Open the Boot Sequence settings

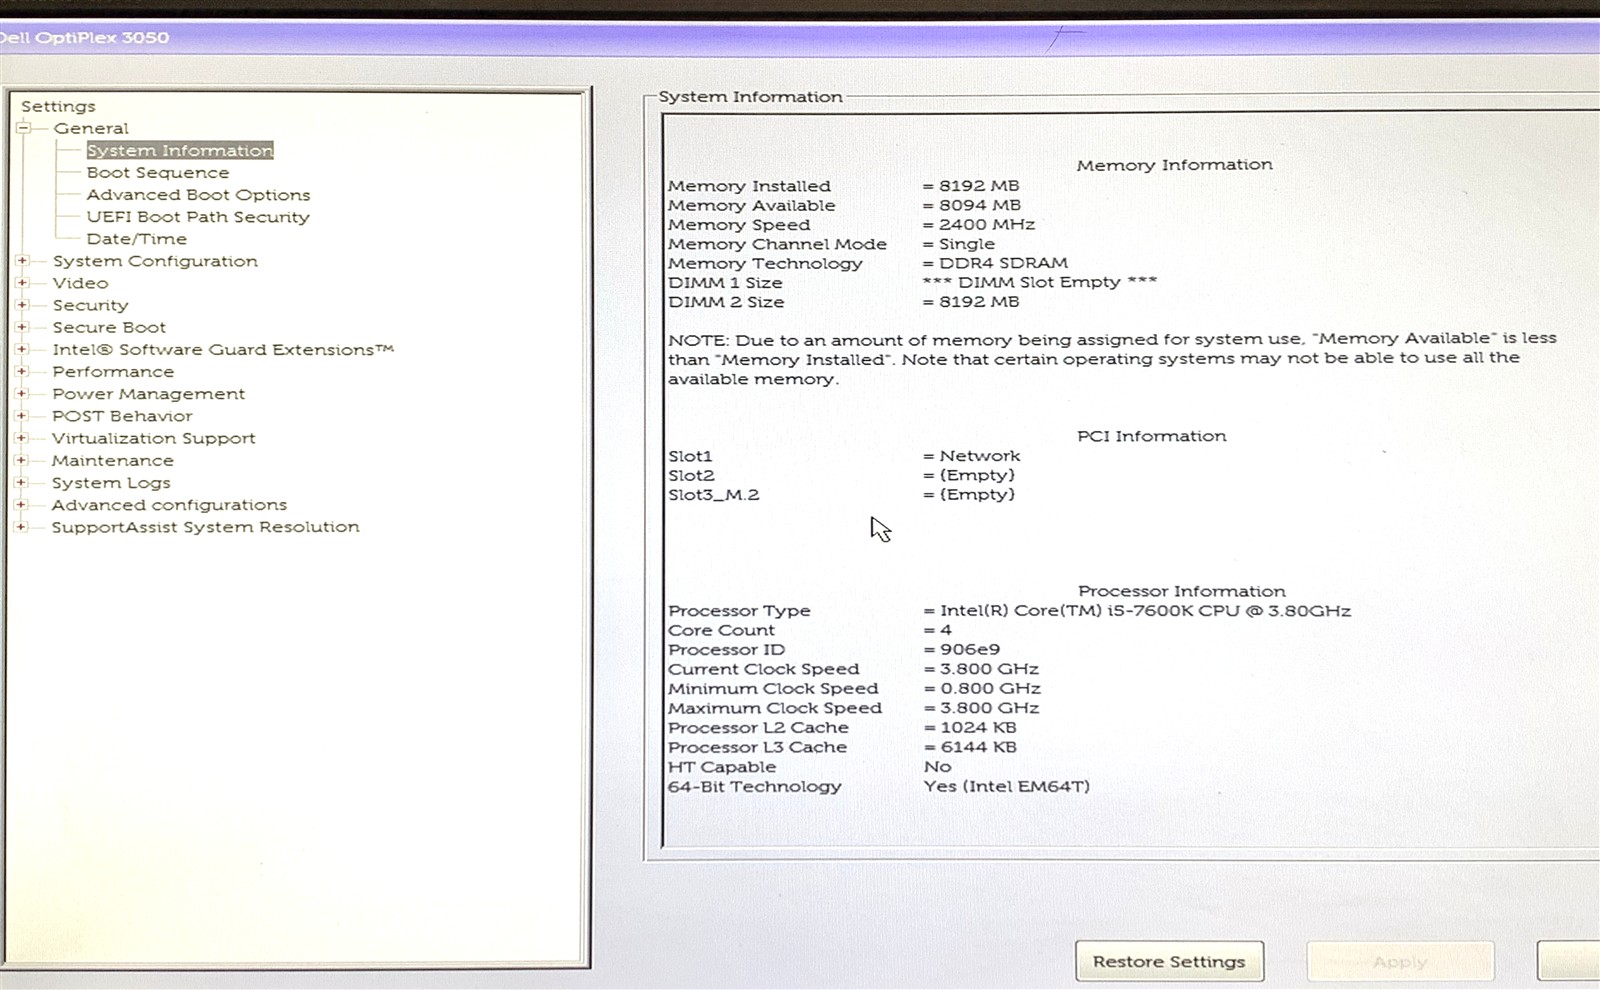(157, 173)
